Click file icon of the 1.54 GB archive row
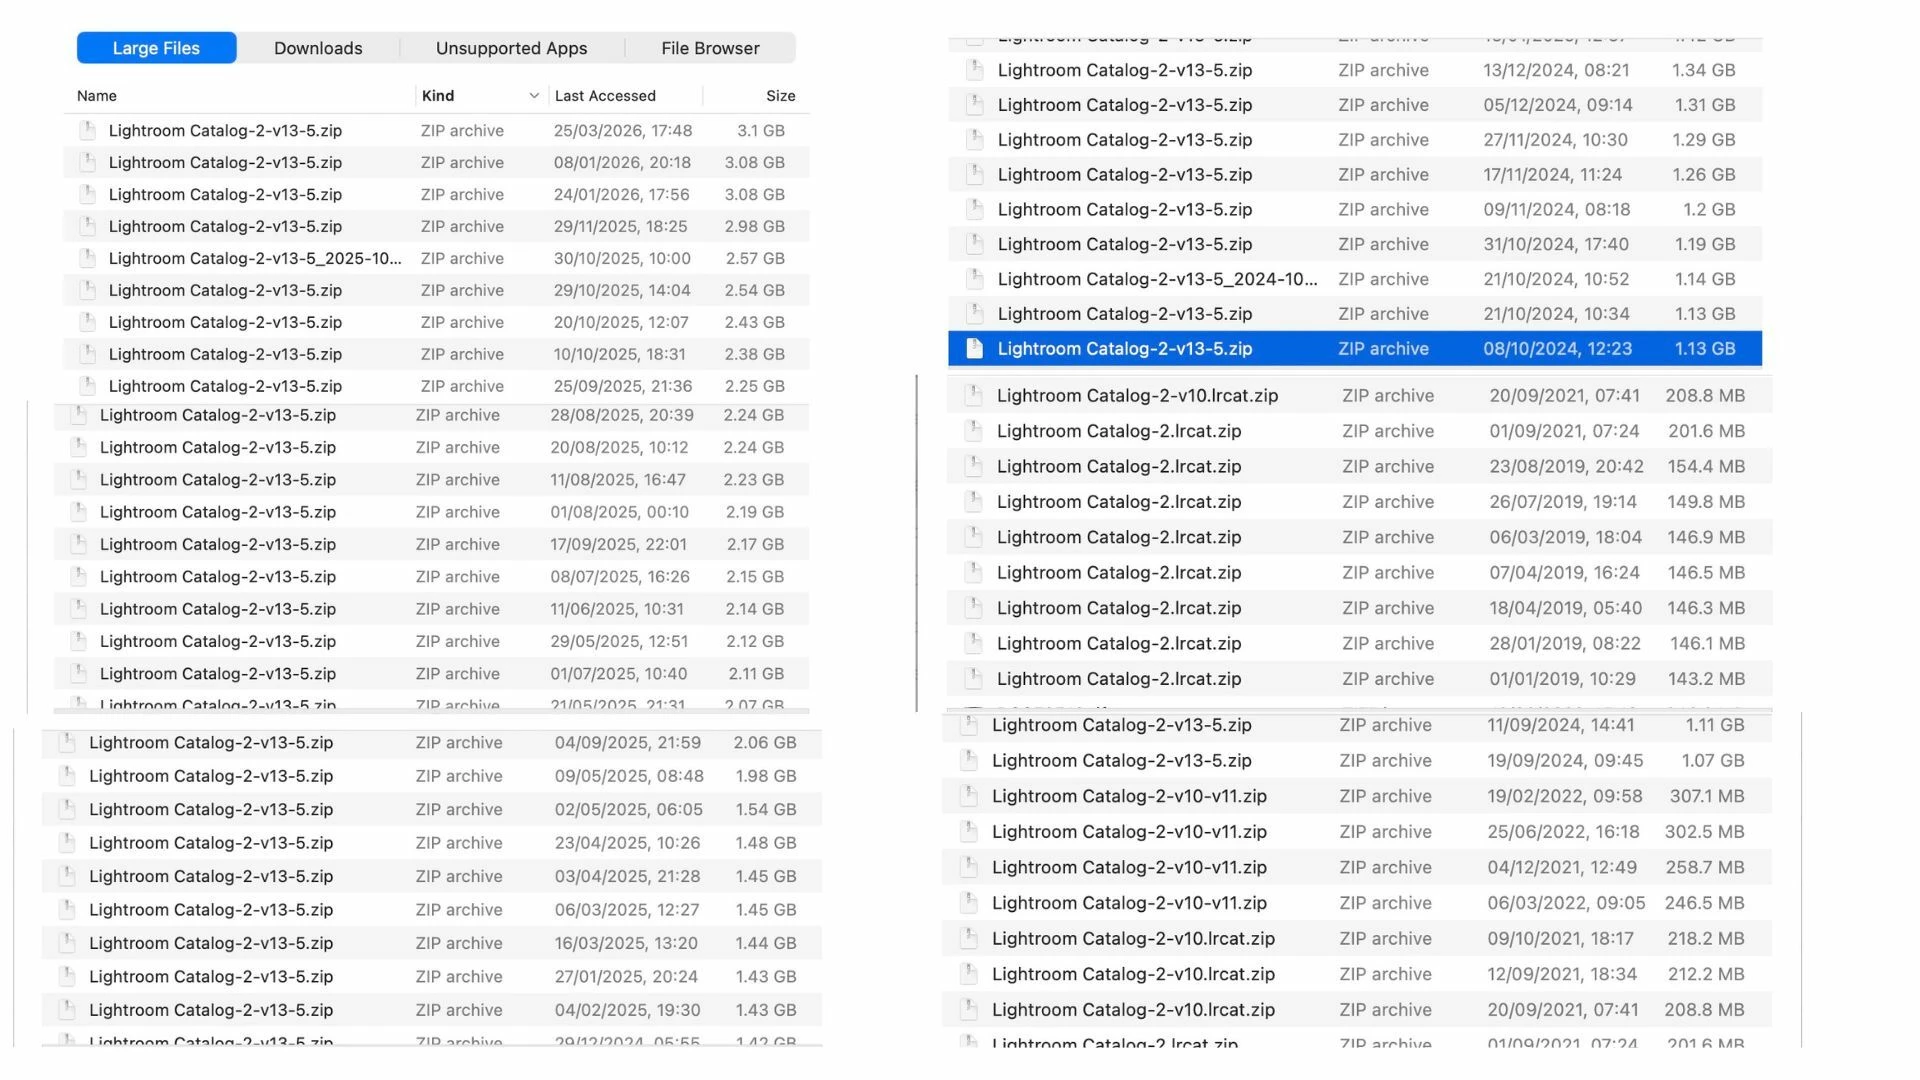 click(68, 809)
